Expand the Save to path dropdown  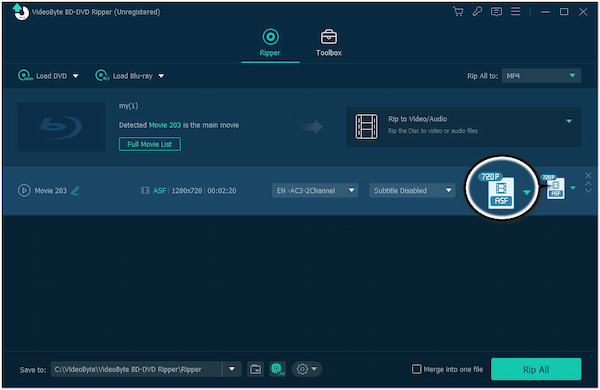point(232,369)
